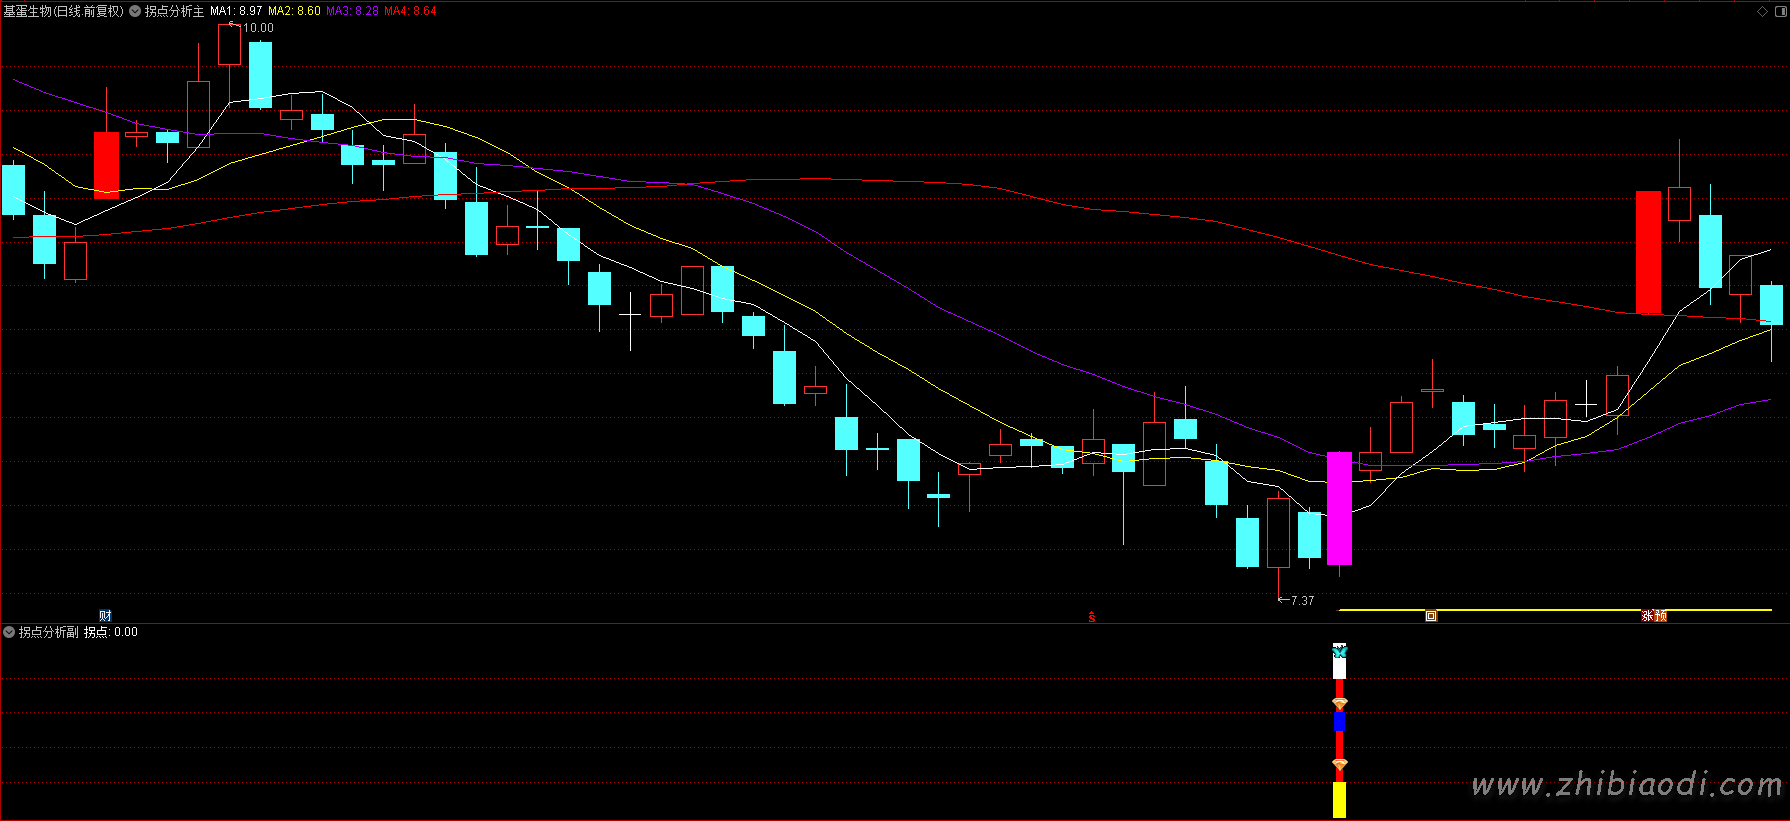The width and height of the screenshot is (1790, 821).
Task: Click the blue segment of signal bar
Action: 1340,721
